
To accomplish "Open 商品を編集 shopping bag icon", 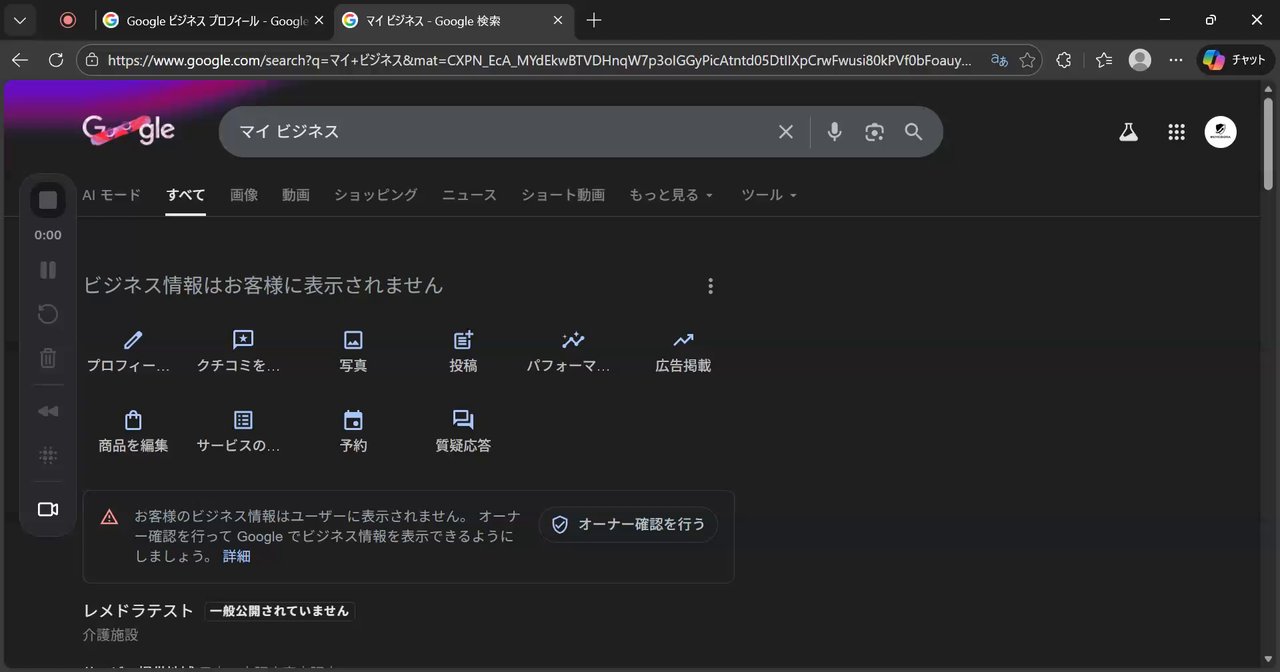I will [x=133, y=420].
